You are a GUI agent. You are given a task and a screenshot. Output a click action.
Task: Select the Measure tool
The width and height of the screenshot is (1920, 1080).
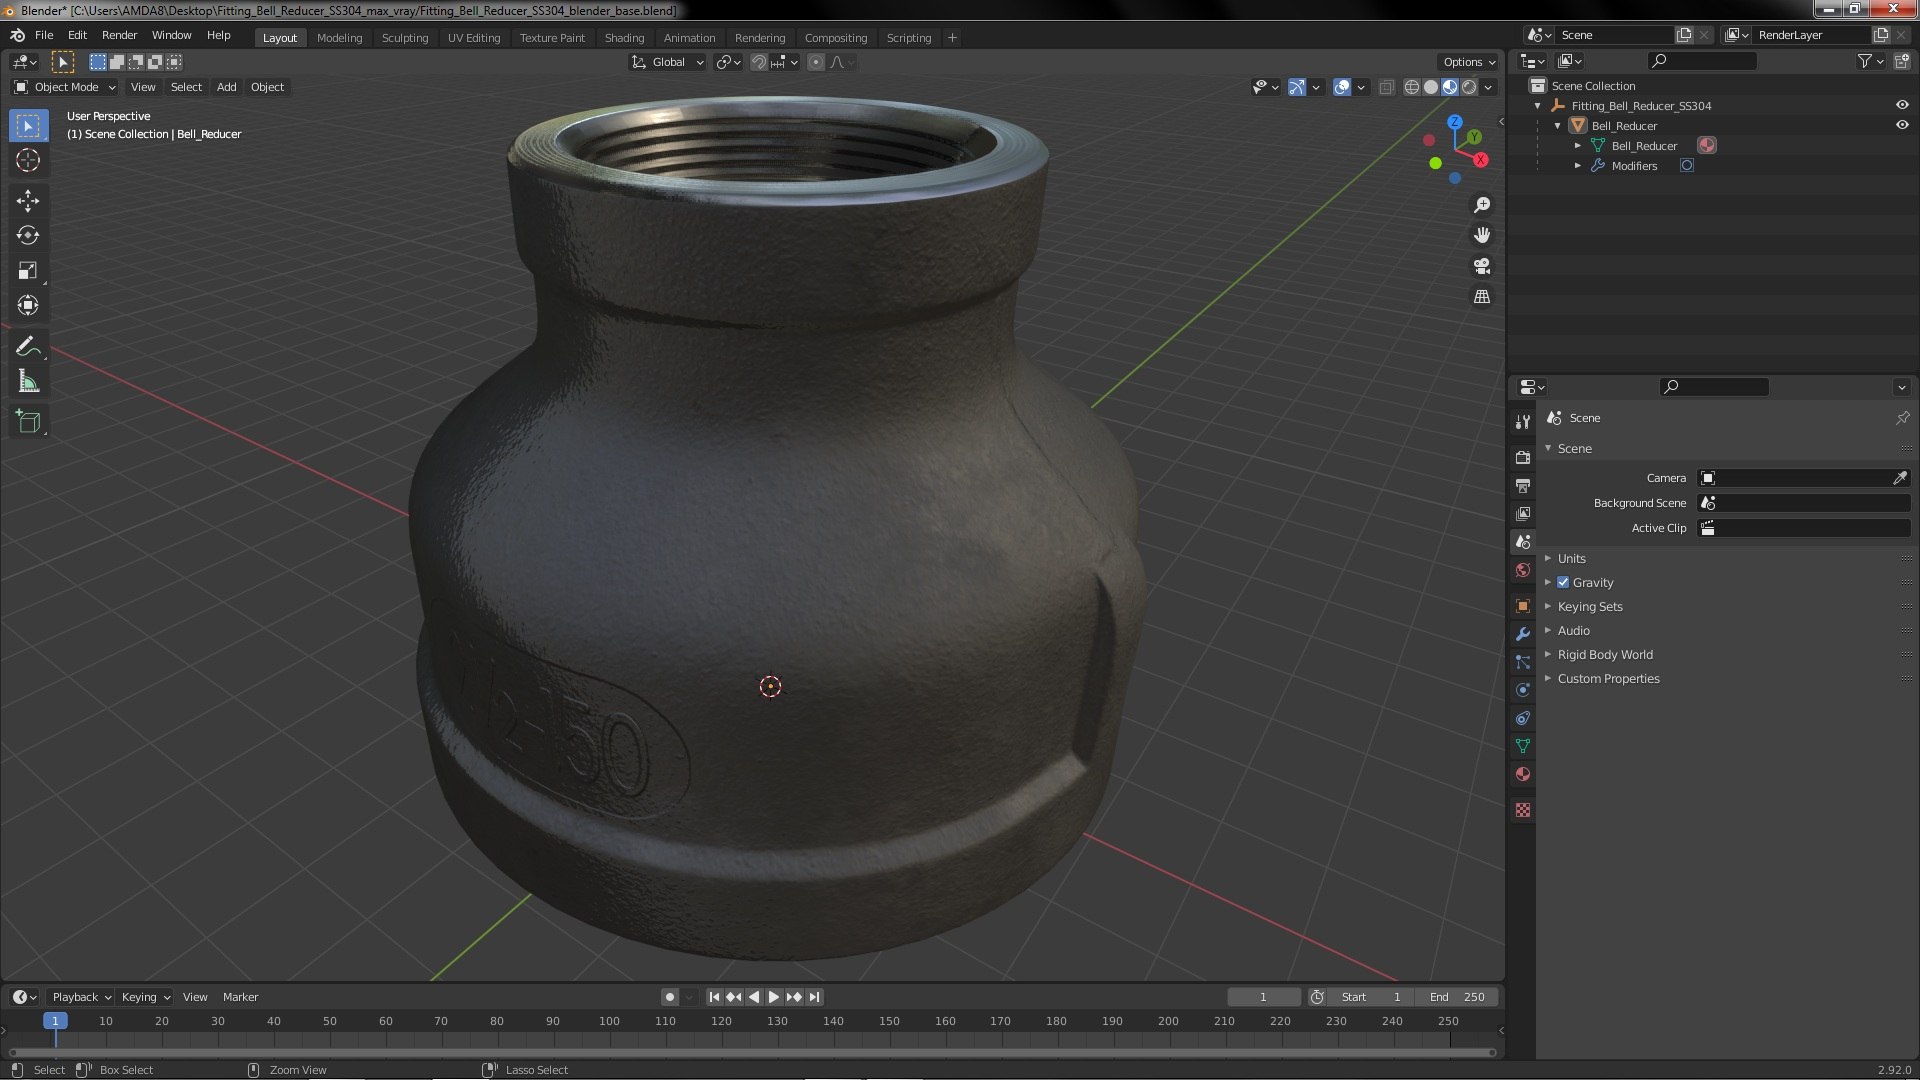(28, 382)
